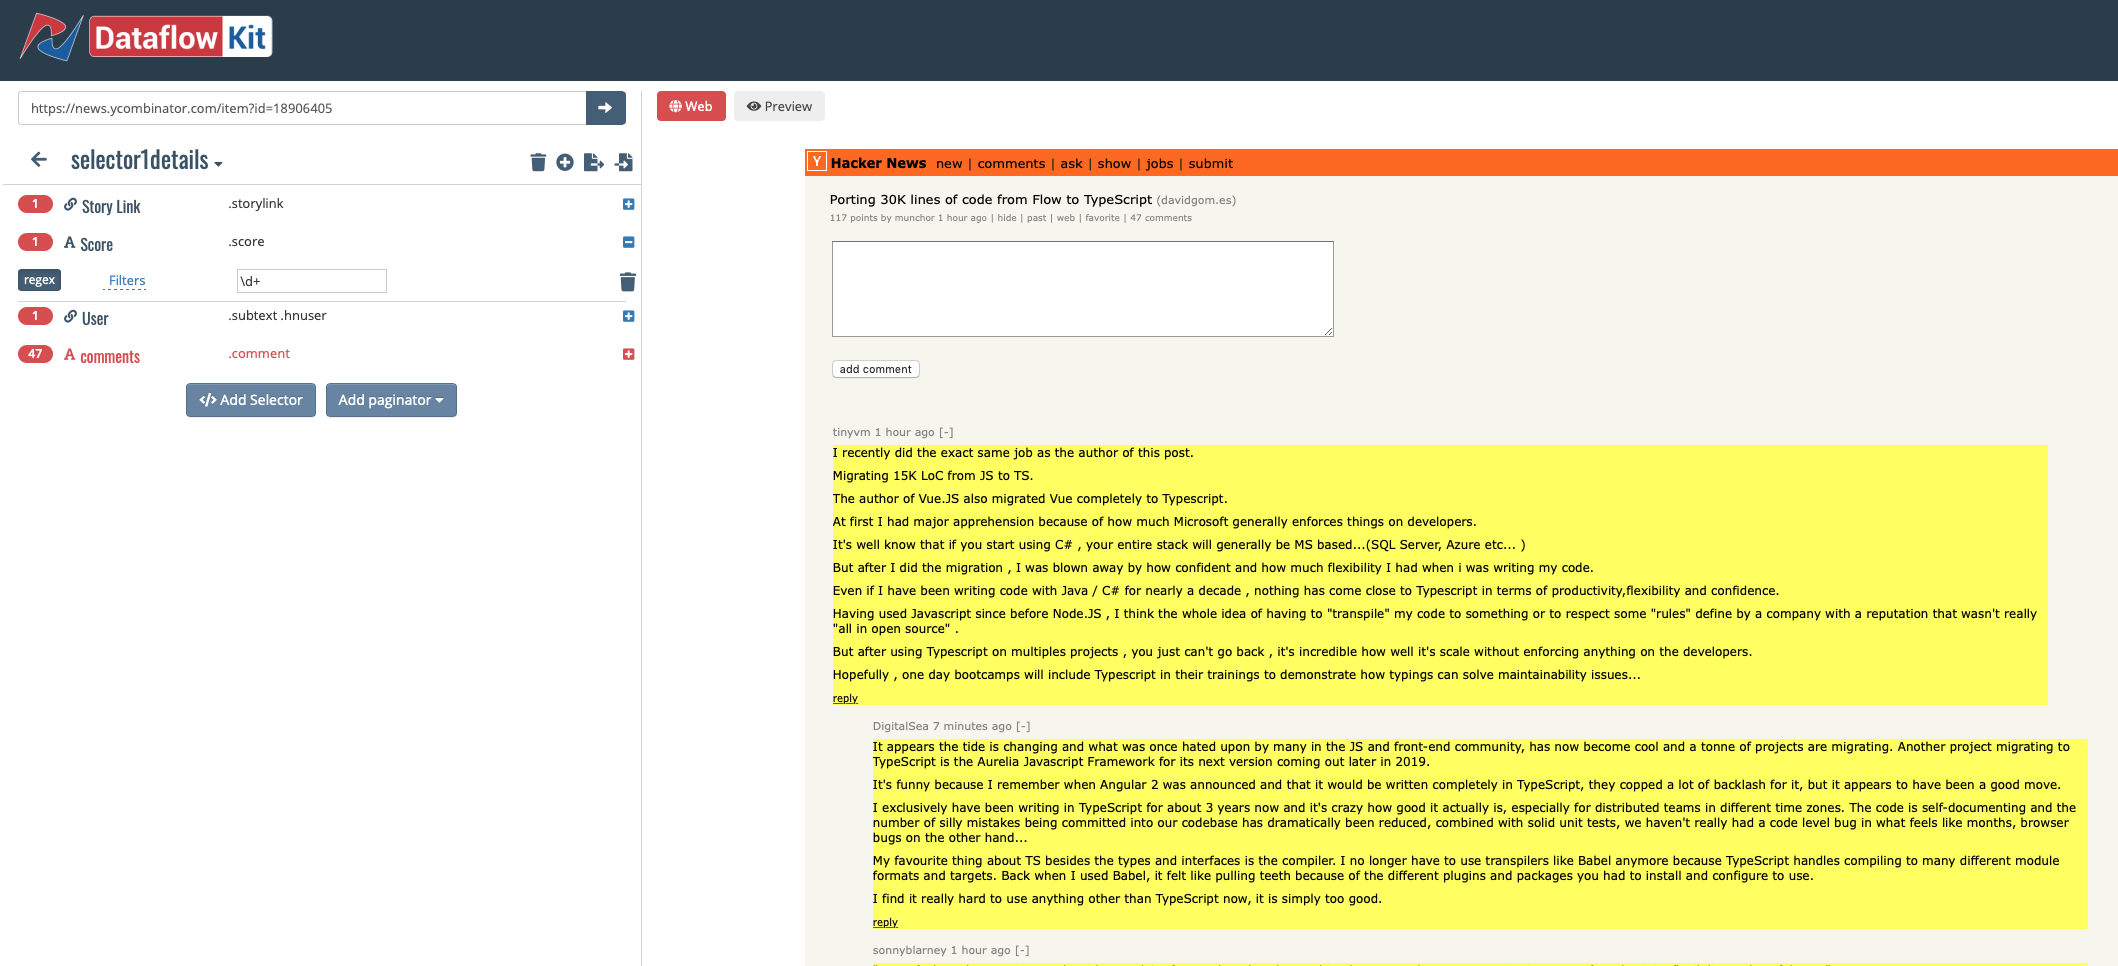
Task: Open the Filters link
Action: [127, 281]
